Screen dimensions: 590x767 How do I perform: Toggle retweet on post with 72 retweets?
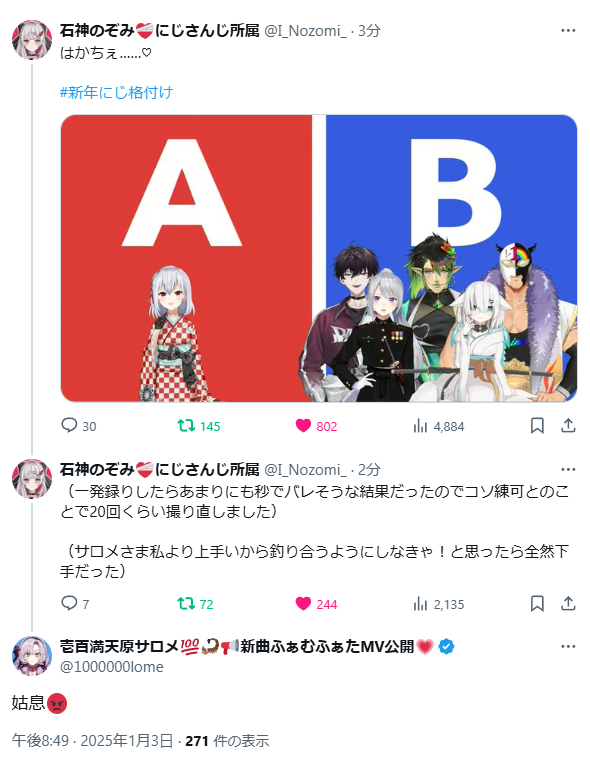186,604
